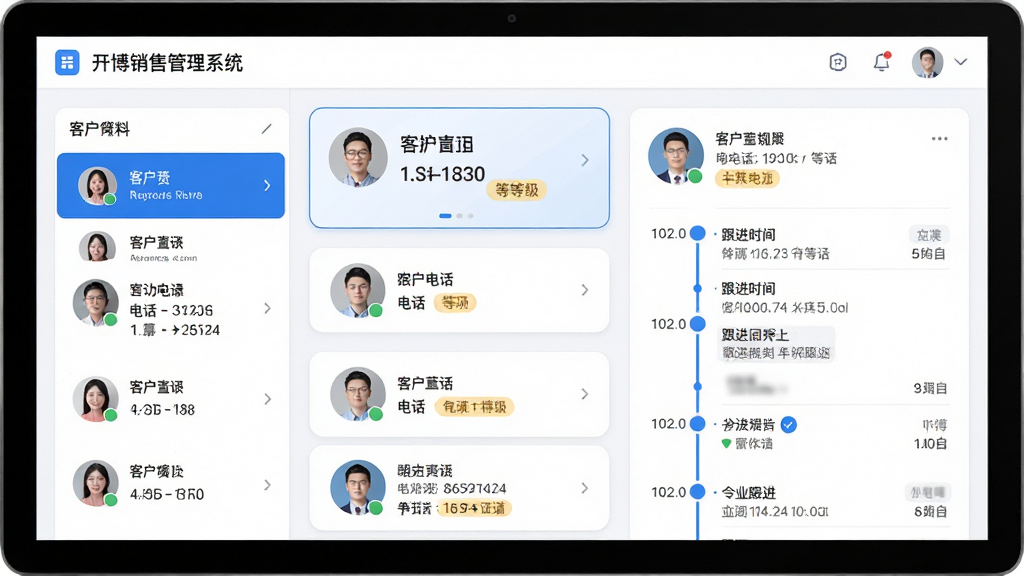Click the yellow 169 tag on bottom card
Viewport: 1024px width, 576px height.
(474, 508)
